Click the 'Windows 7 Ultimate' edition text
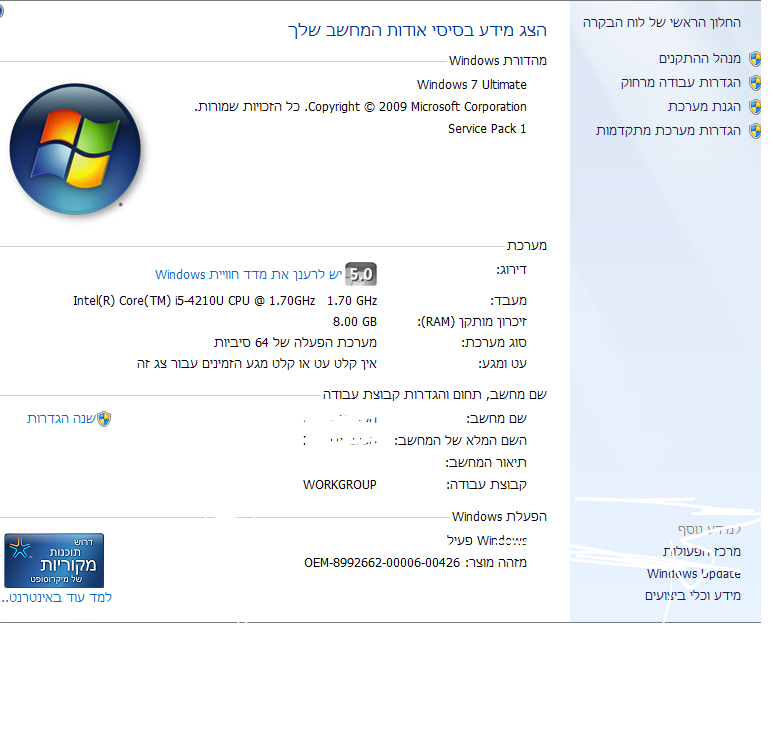The width and height of the screenshot is (773, 742). click(472, 85)
